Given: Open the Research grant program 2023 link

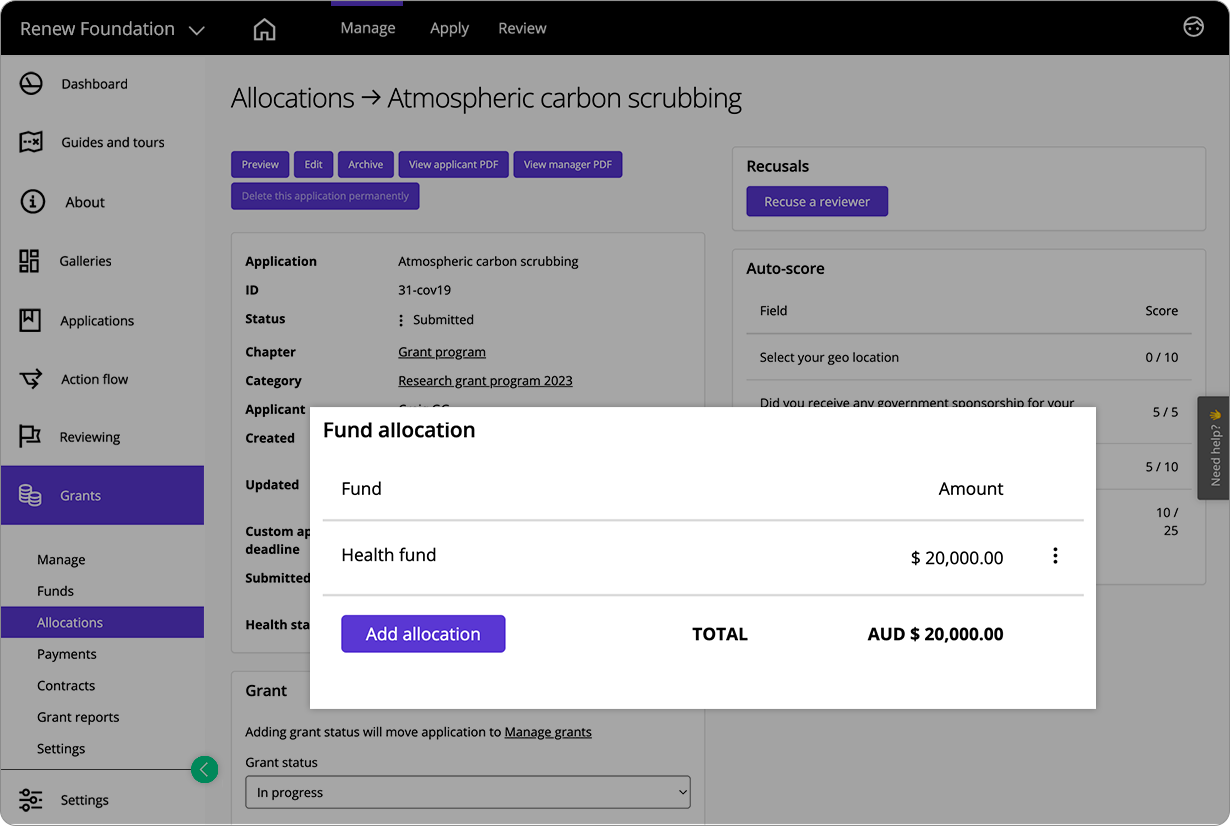Looking at the screenshot, I should [485, 381].
